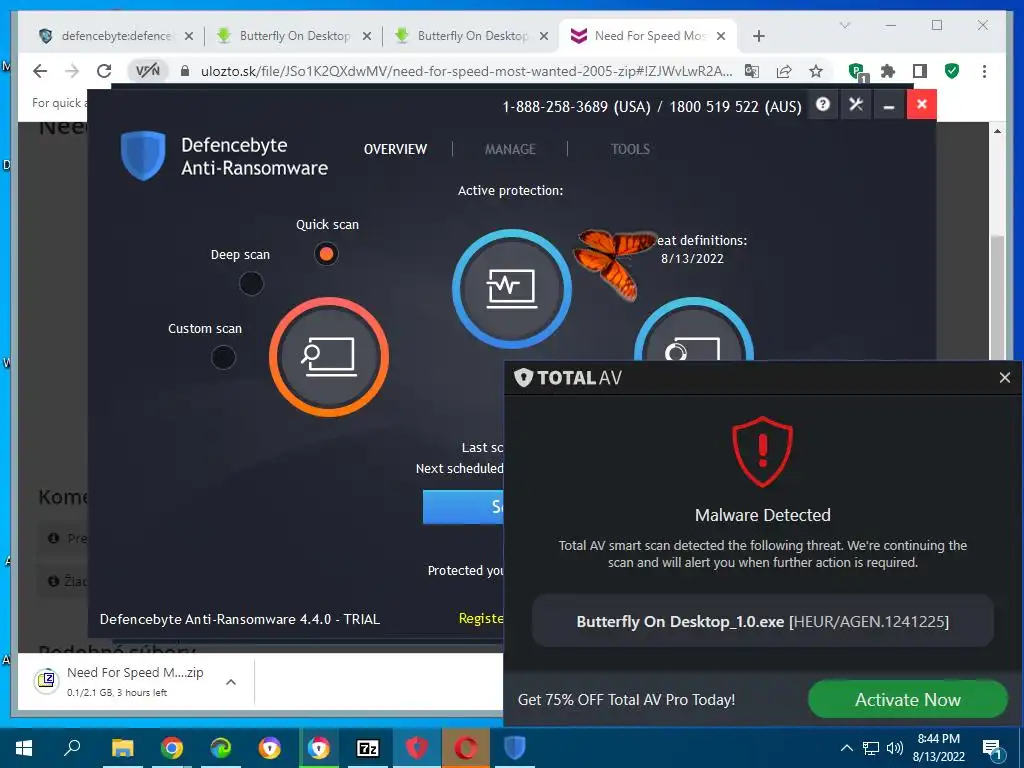Select the Custom scan radio button
1024x768 pixels.
point(223,357)
